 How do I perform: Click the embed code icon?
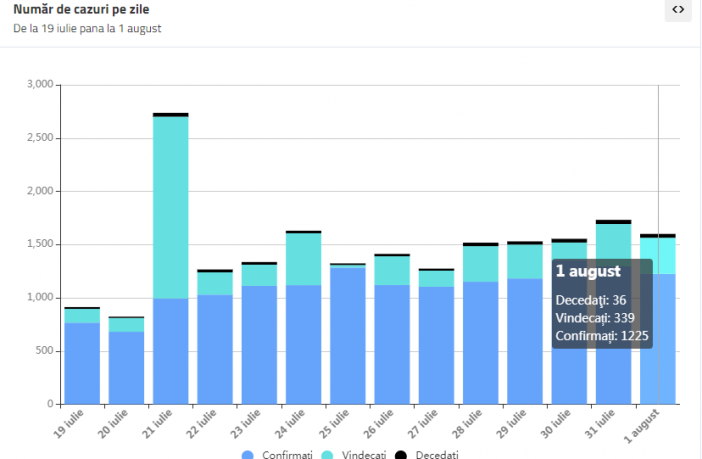pyautogui.click(x=678, y=10)
